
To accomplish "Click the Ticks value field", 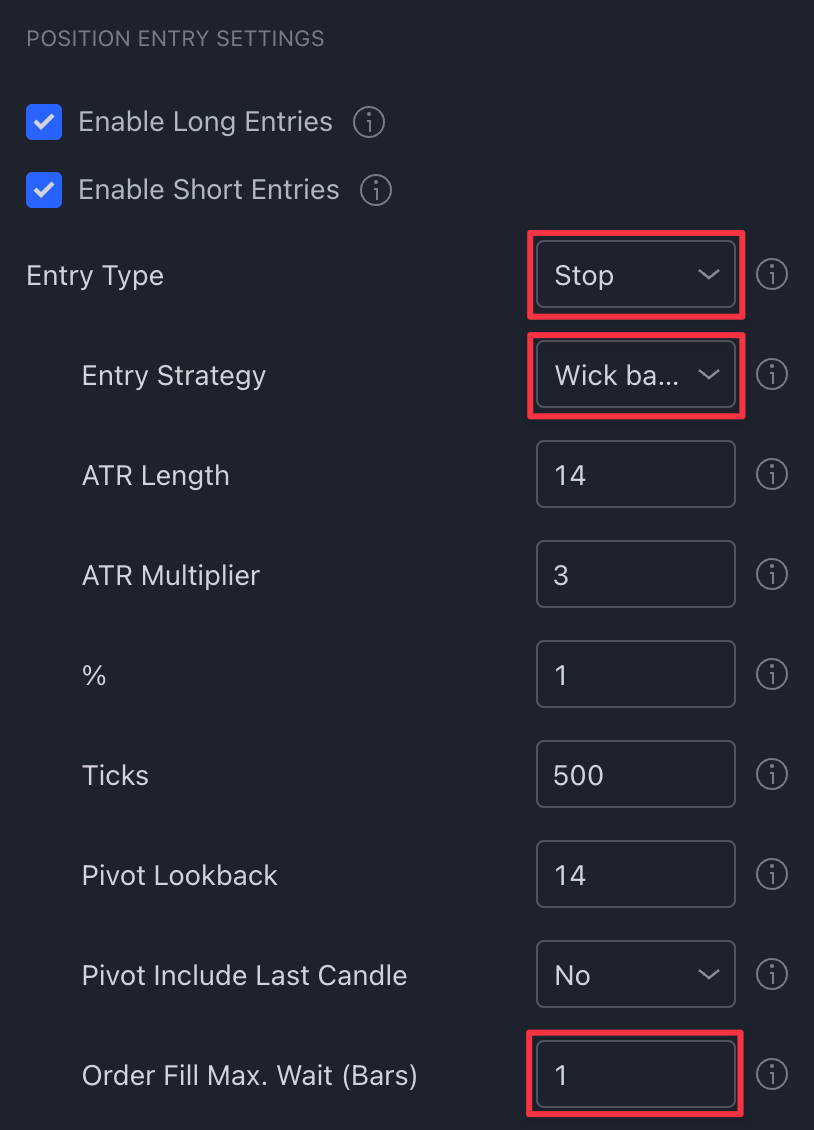I will tap(635, 774).
